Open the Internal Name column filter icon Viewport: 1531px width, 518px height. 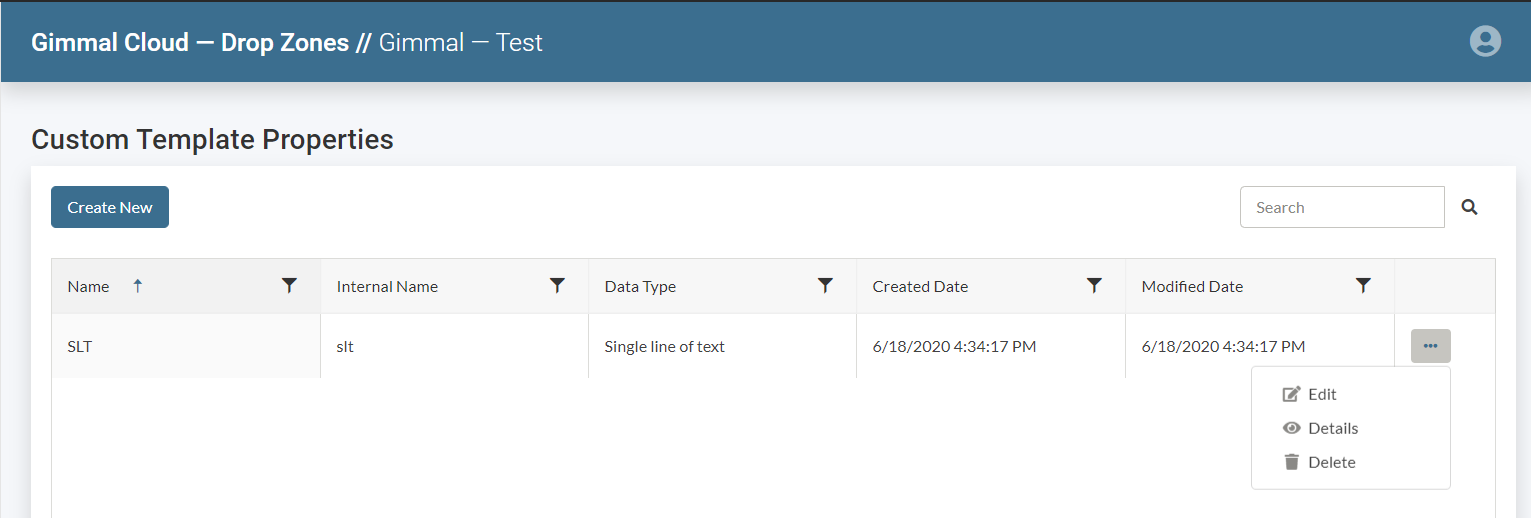[558, 286]
